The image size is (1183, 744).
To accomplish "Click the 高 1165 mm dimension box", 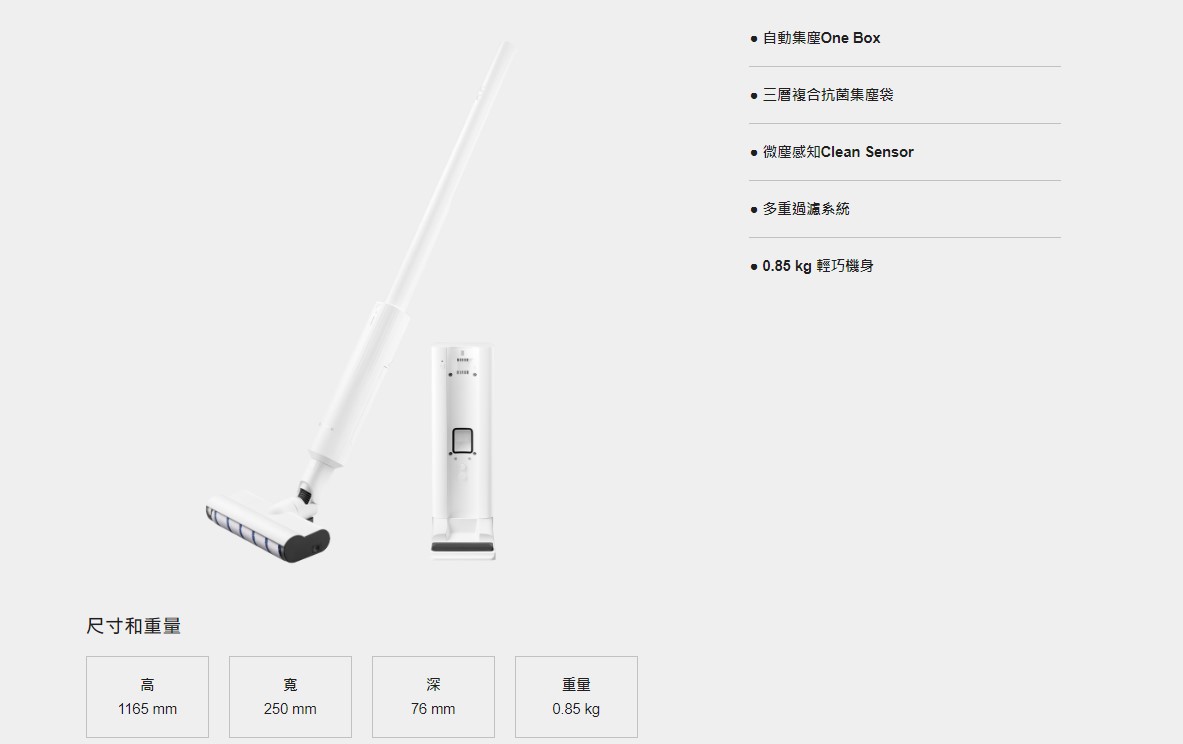I will point(147,696).
